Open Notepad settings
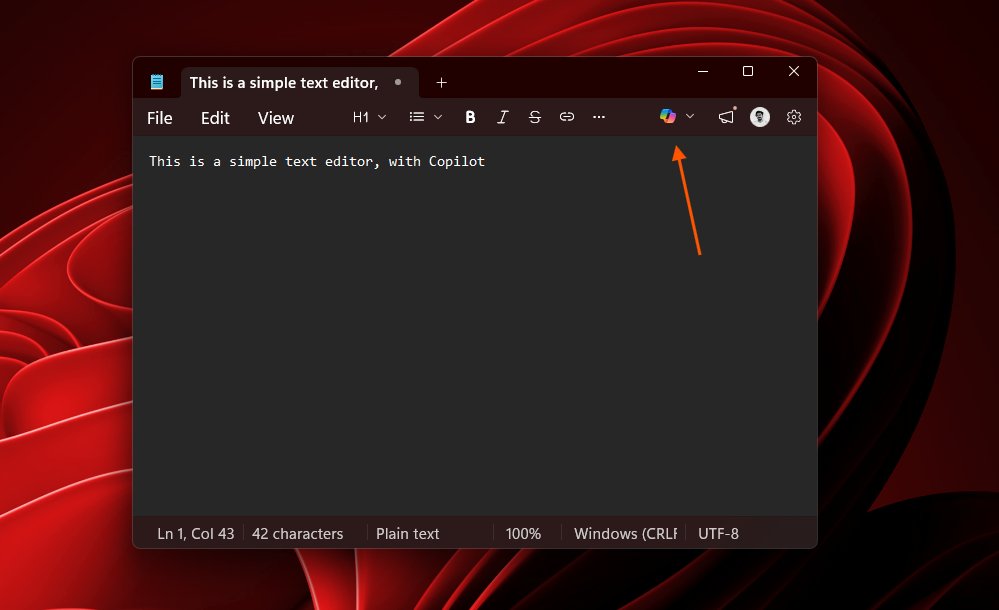999x610 pixels. coord(793,117)
